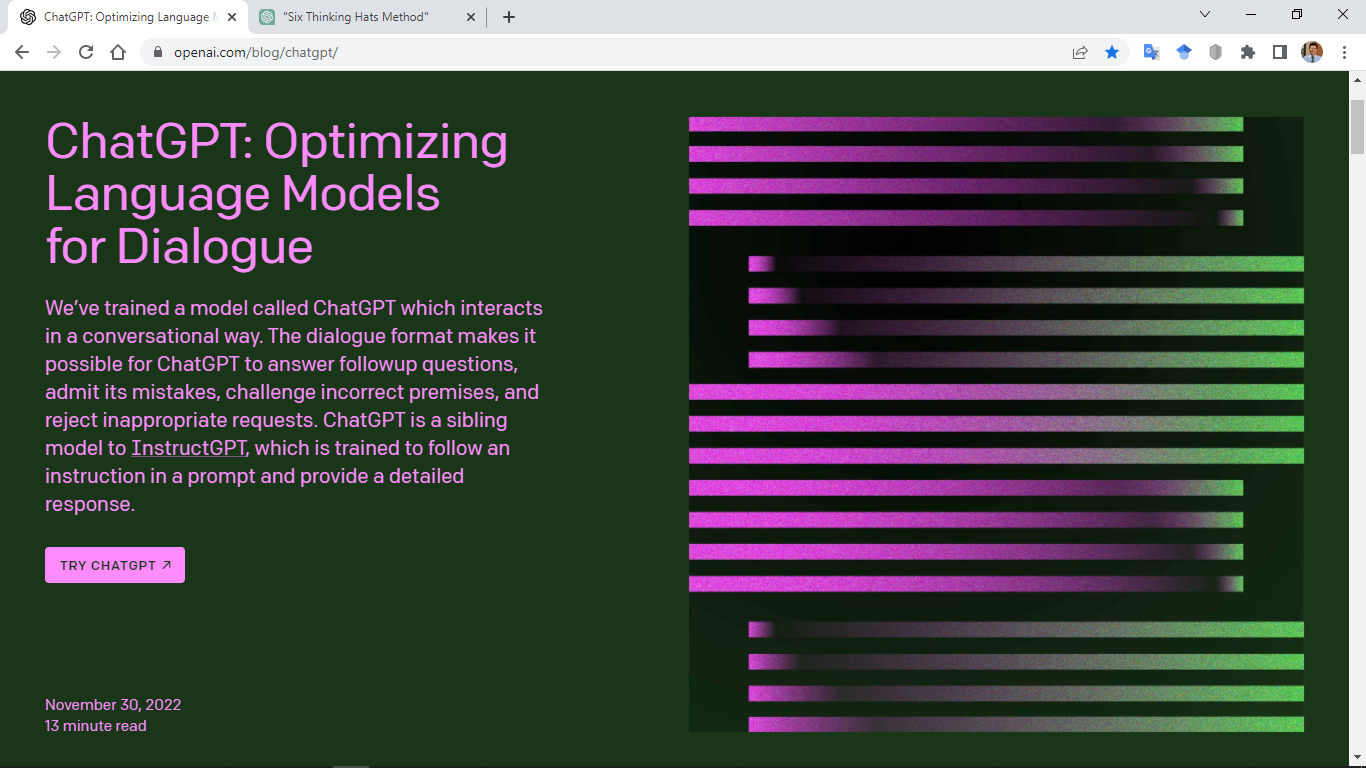Screen dimensions: 1366x768
Task: Click the blue bookmark star icon
Action: coord(1112,52)
